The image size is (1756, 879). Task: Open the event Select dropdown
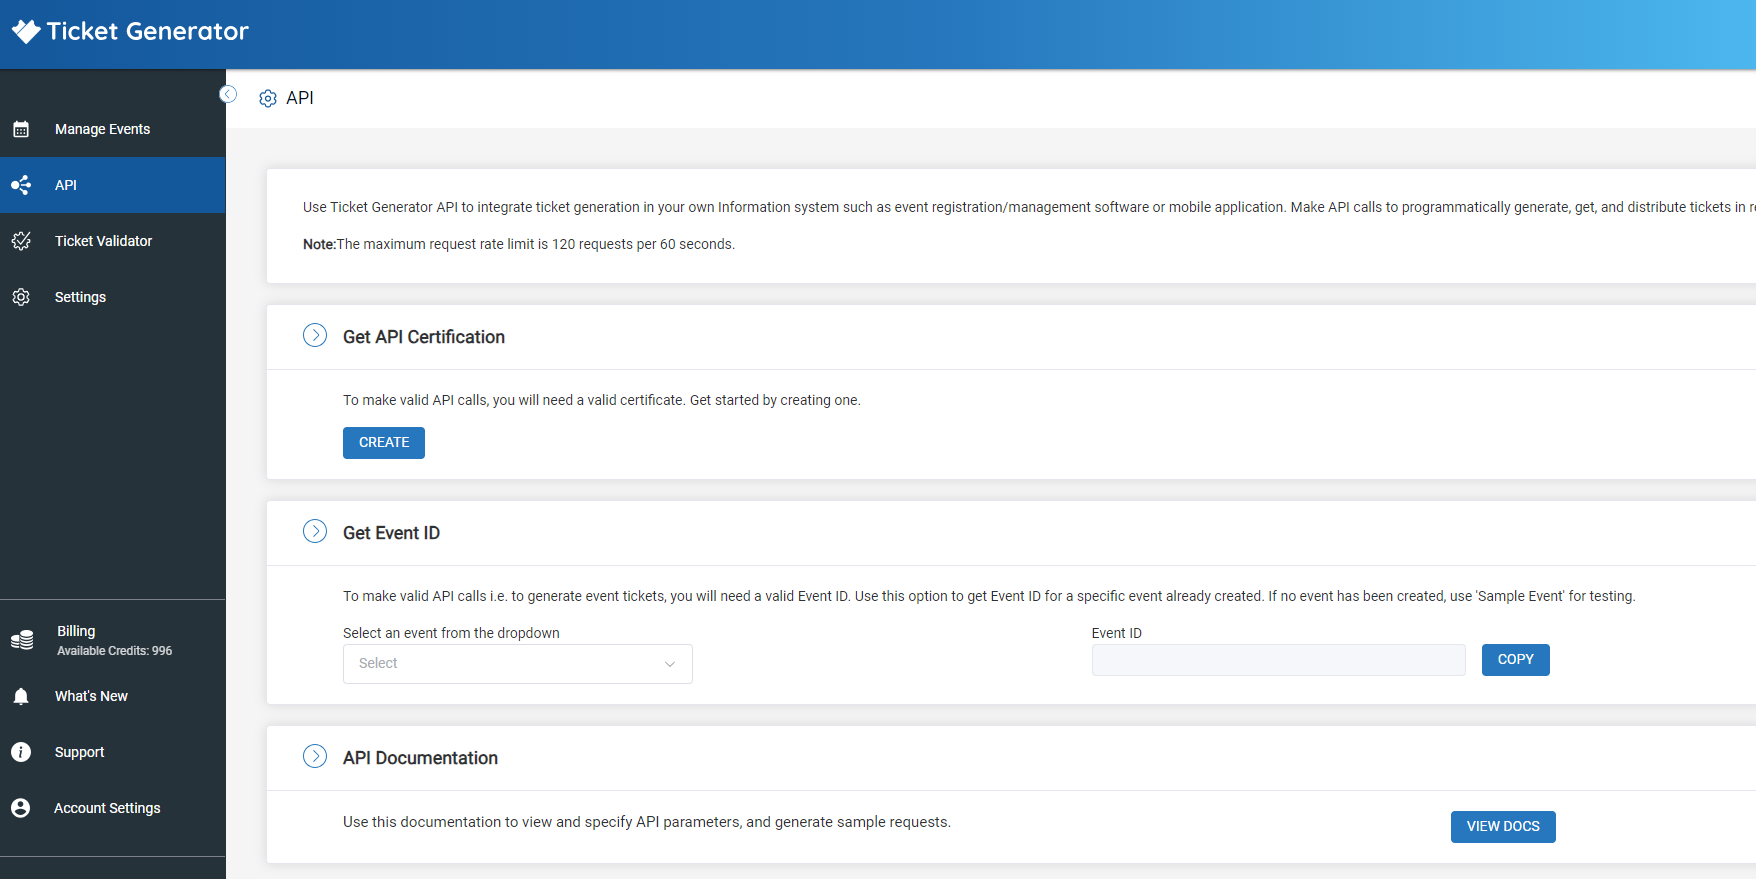pyautogui.click(x=518, y=664)
